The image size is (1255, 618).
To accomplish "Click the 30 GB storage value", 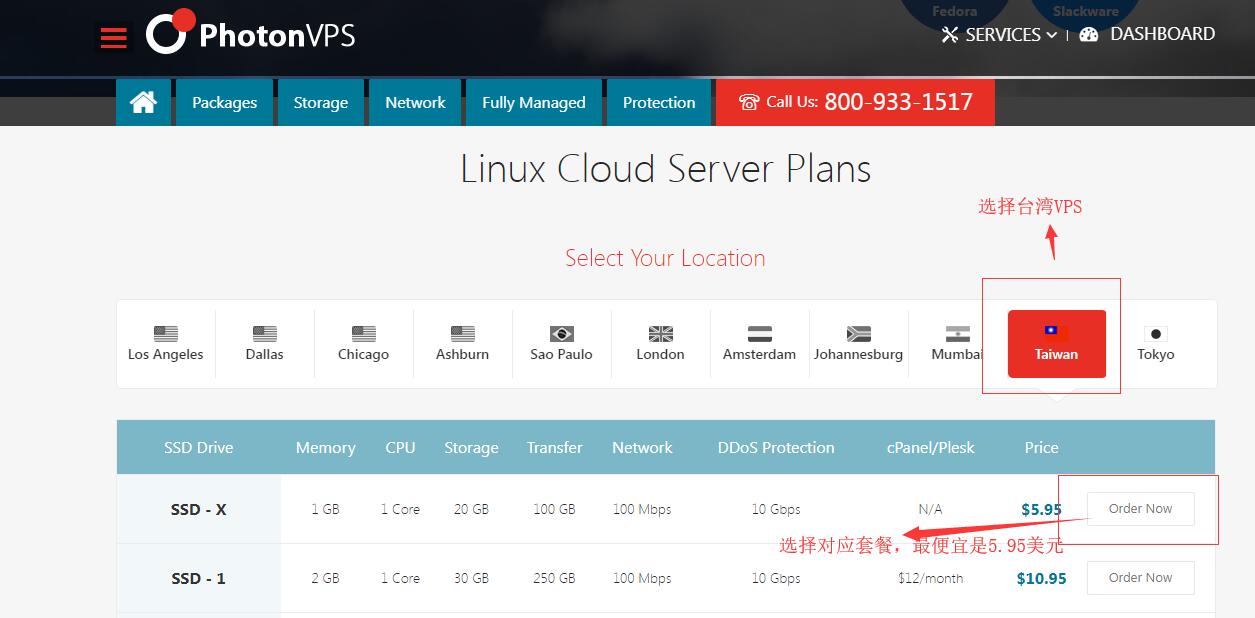I will point(471,578).
